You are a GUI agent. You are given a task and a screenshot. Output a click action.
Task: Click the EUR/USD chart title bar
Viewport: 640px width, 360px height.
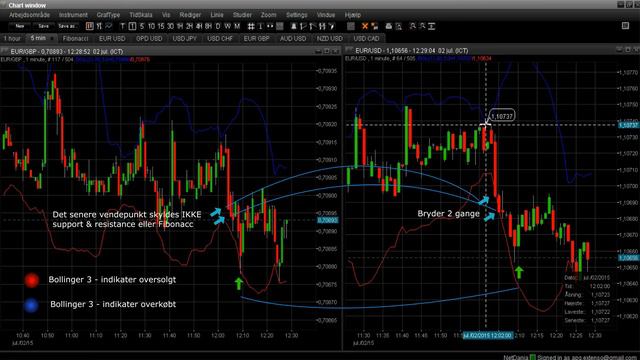click(x=491, y=51)
